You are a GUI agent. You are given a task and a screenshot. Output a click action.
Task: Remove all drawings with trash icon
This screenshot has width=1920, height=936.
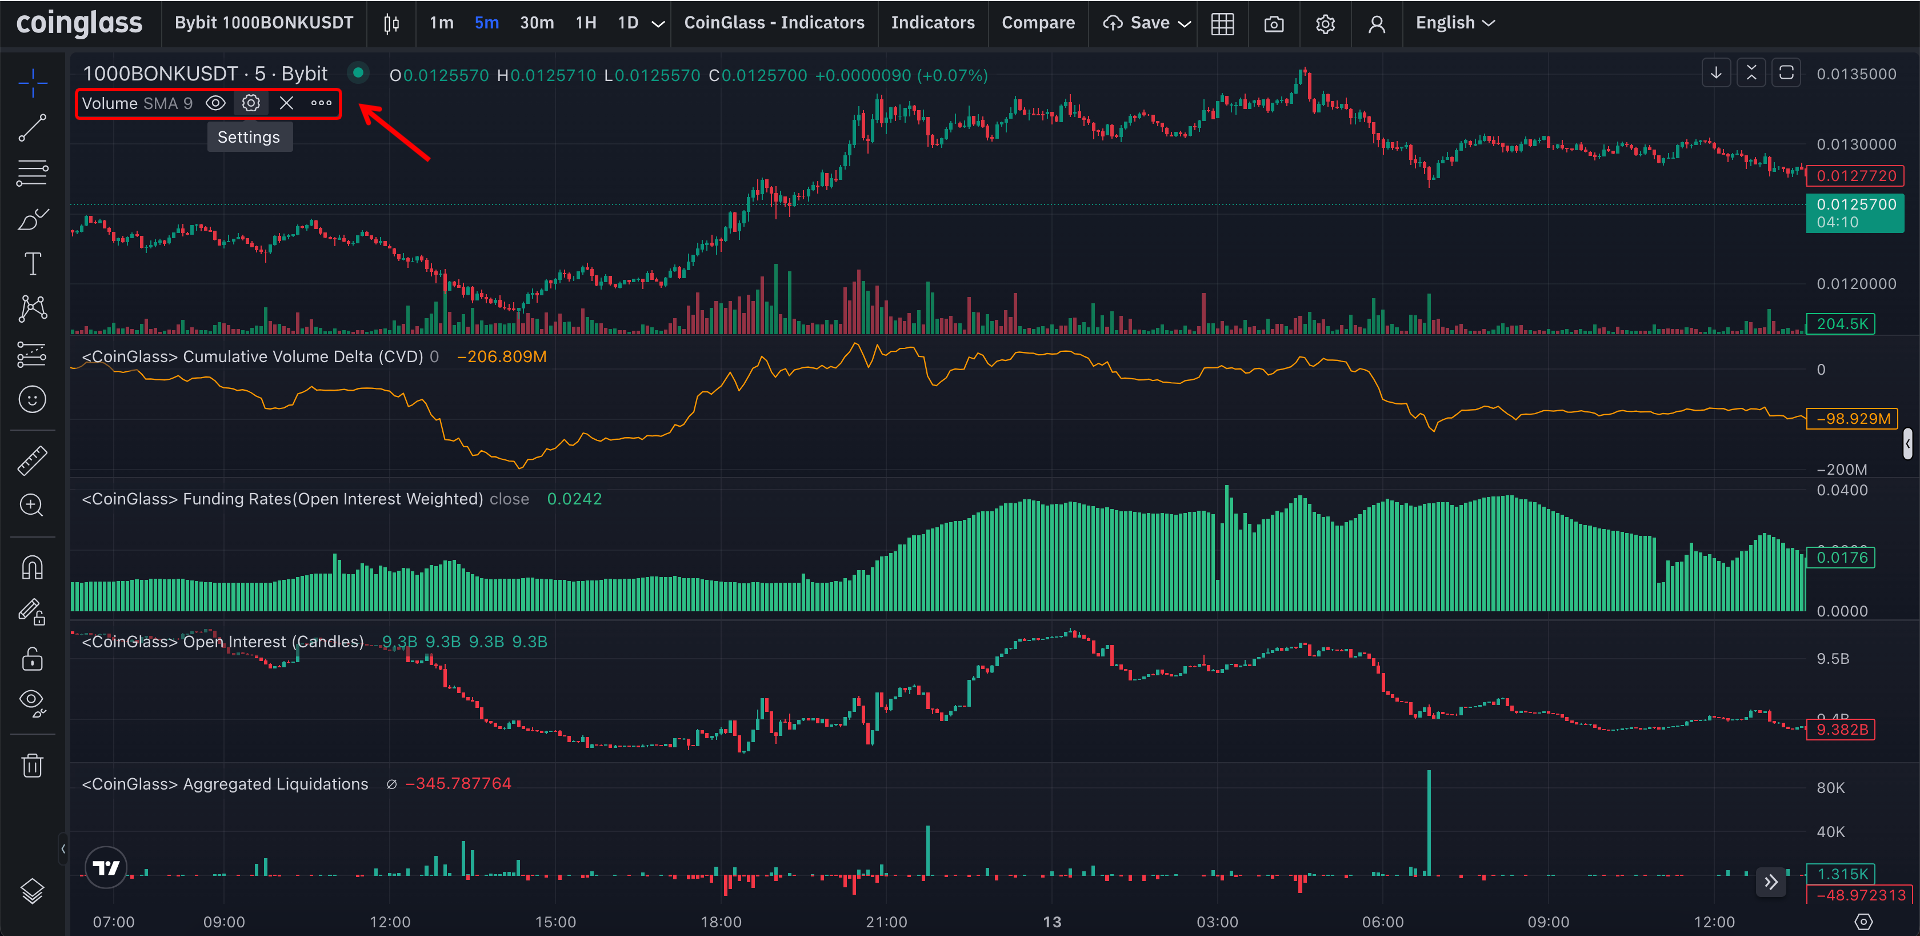[x=32, y=765]
